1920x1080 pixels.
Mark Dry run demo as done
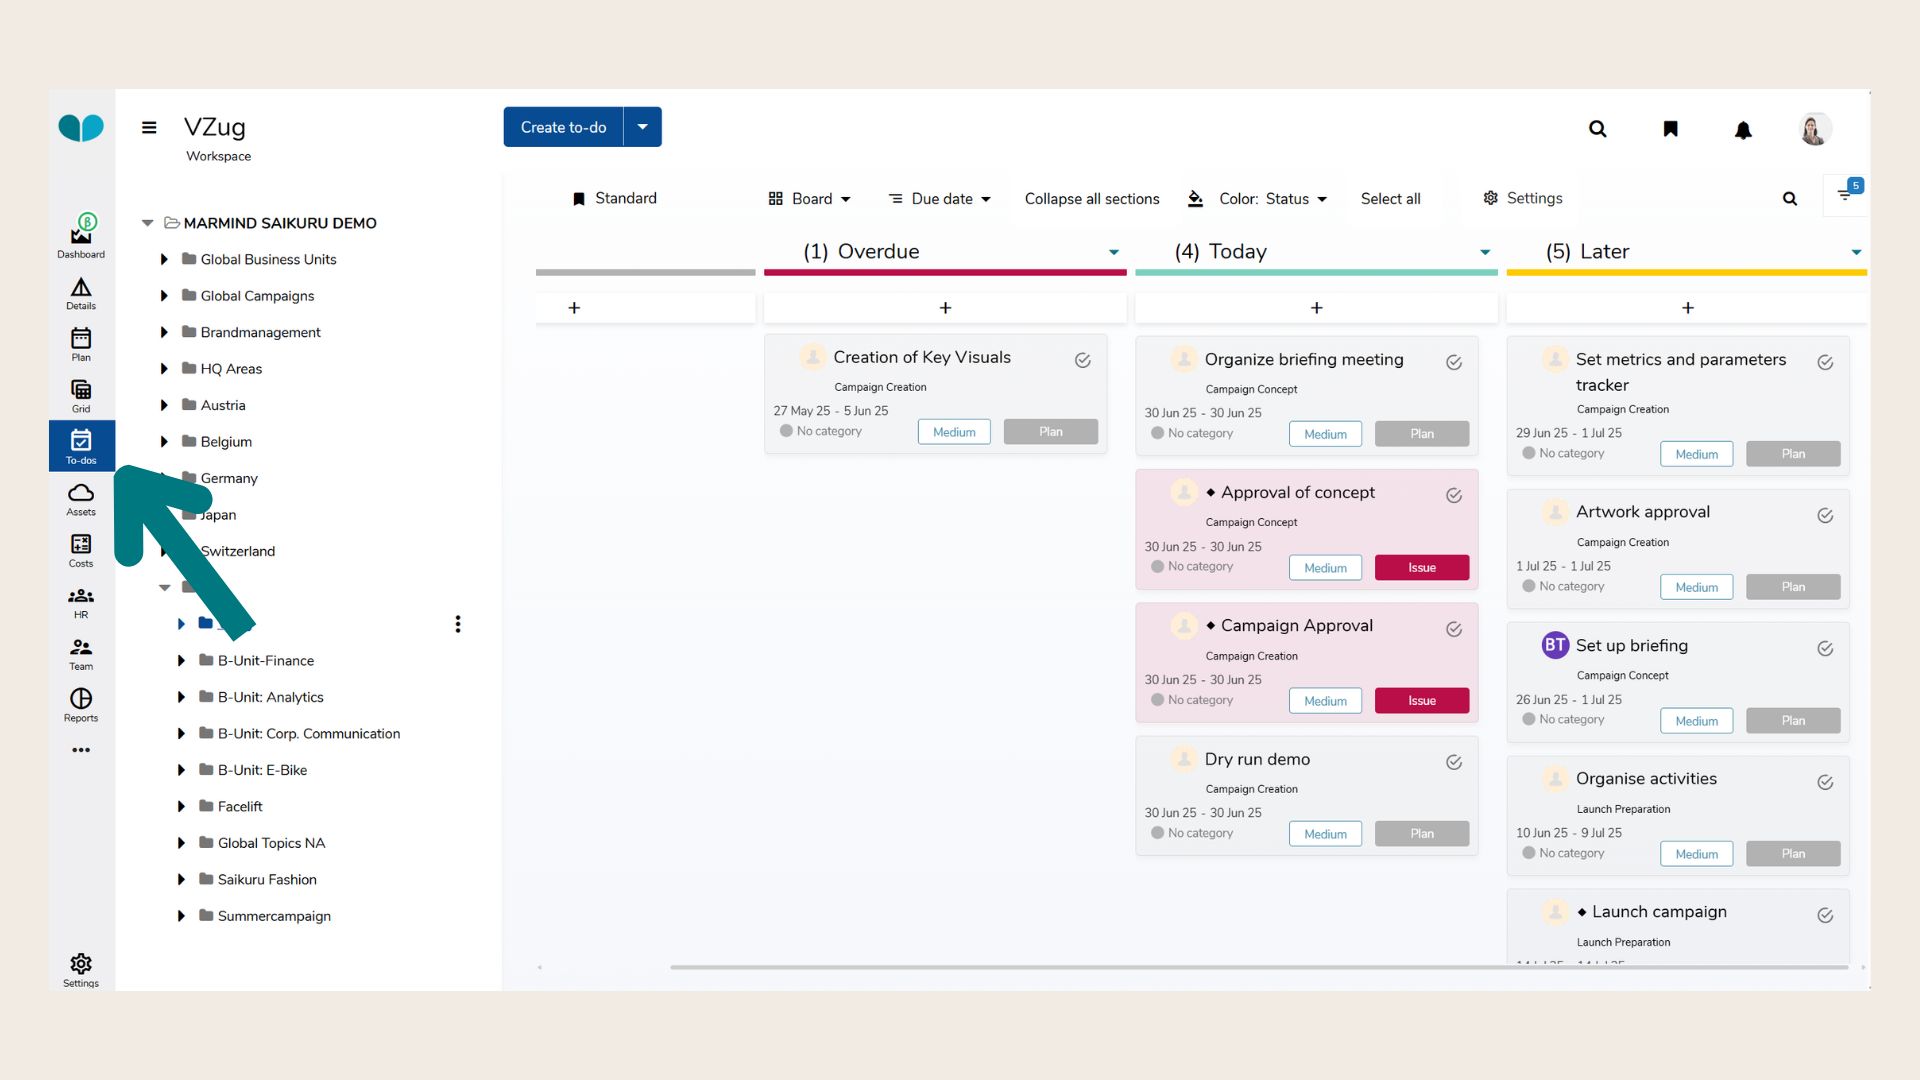click(x=1454, y=762)
